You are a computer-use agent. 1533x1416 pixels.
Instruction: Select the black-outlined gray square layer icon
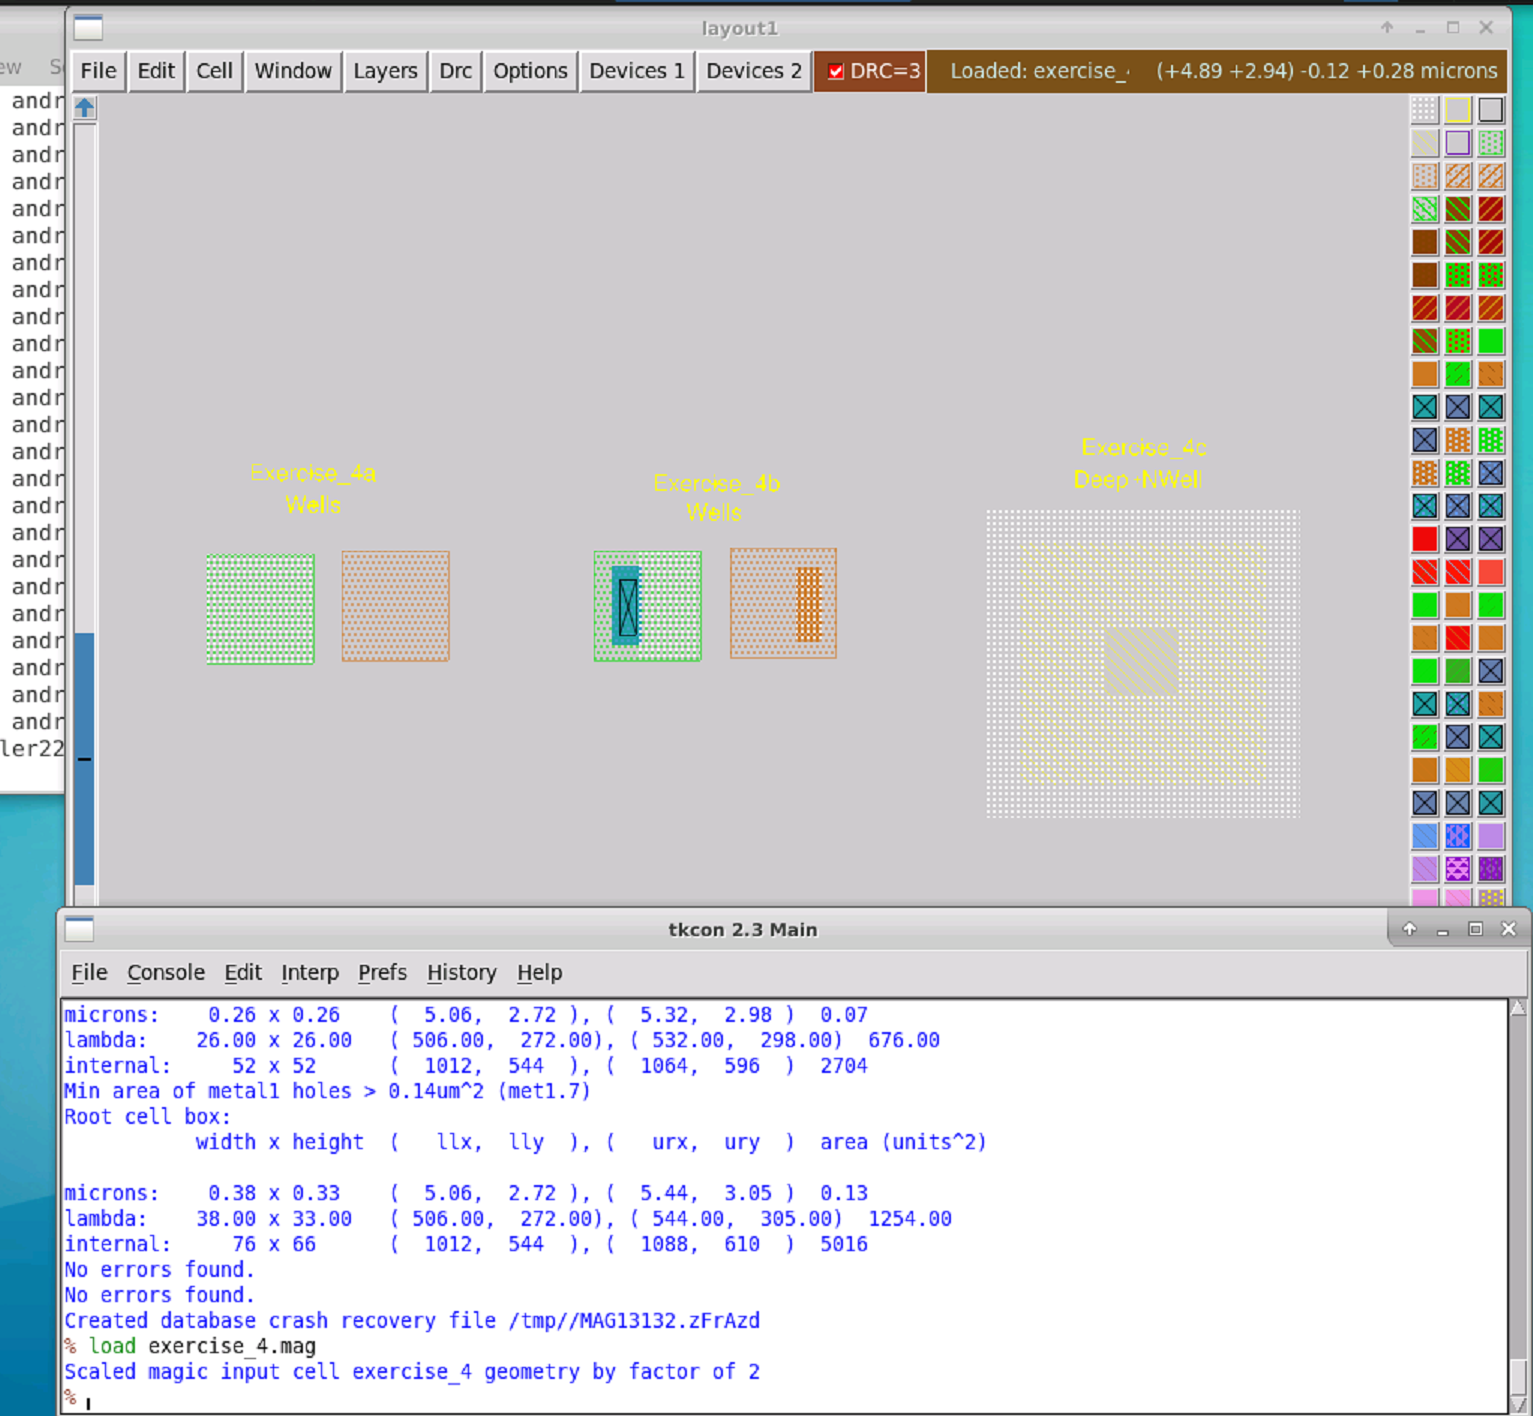(x=1490, y=110)
